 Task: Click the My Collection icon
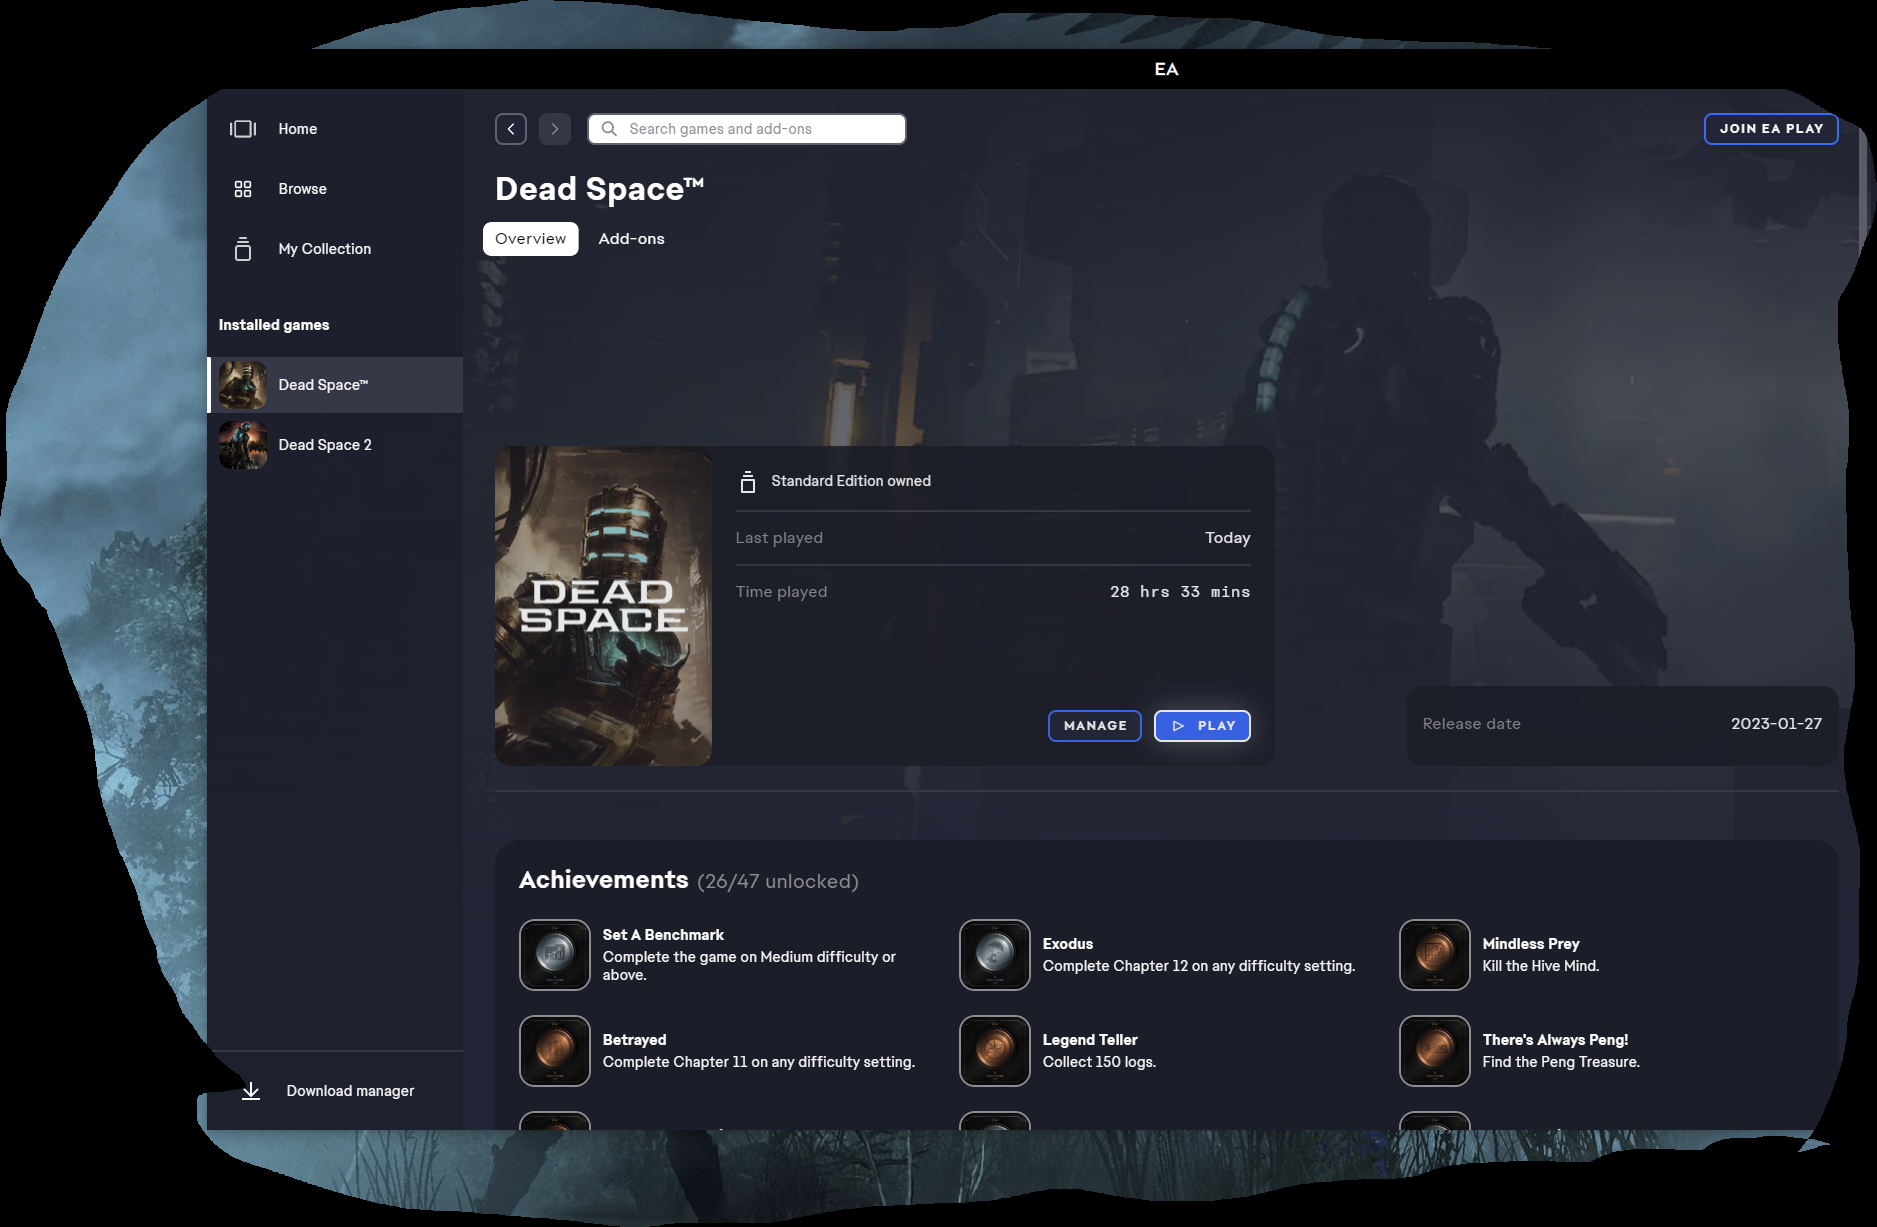pyautogui.click(x=243, y=249)
